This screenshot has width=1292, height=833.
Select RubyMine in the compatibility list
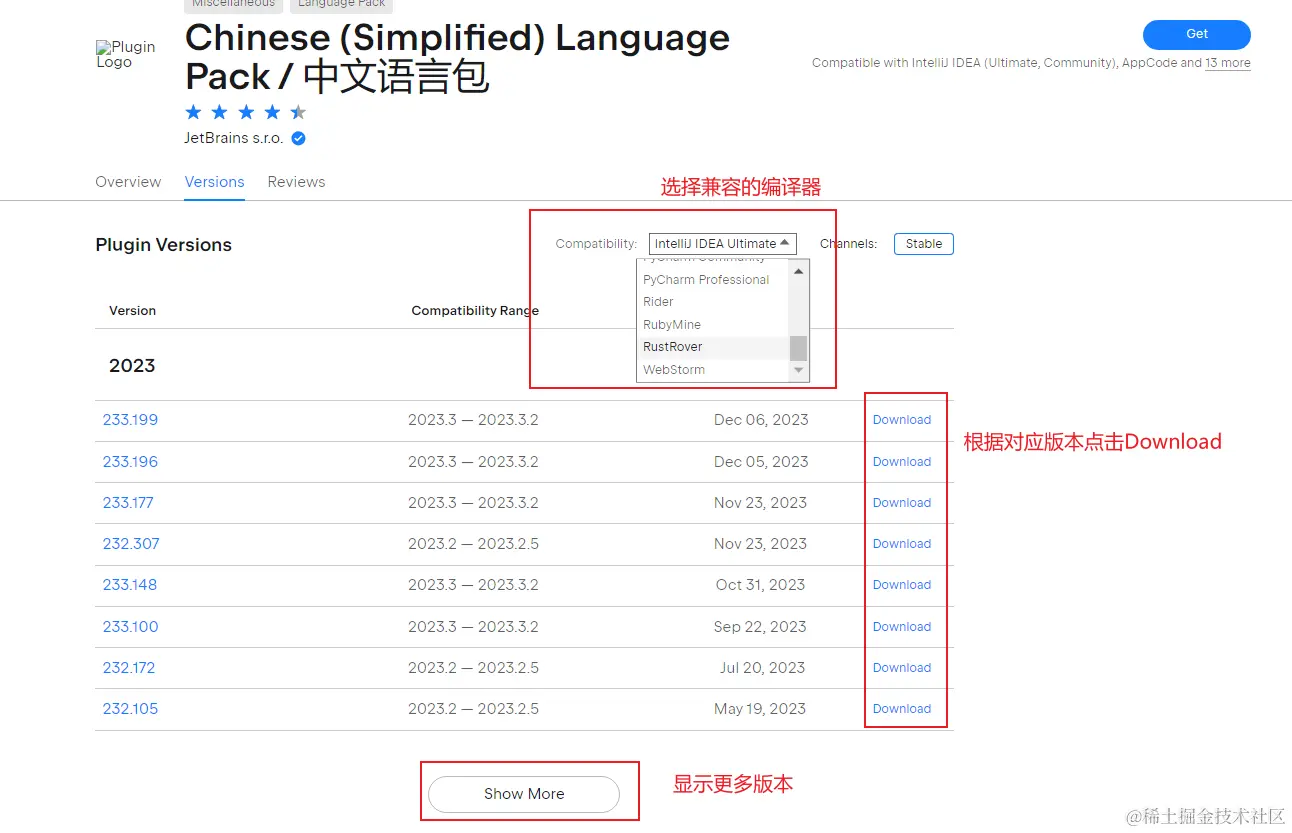point(672,325)
